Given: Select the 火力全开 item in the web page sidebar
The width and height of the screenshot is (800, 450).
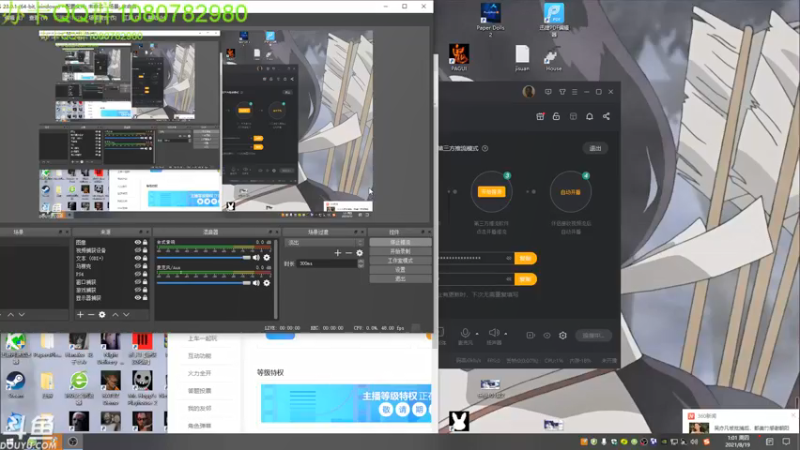Looking at the screenshot, I should [x=199, y=373].
